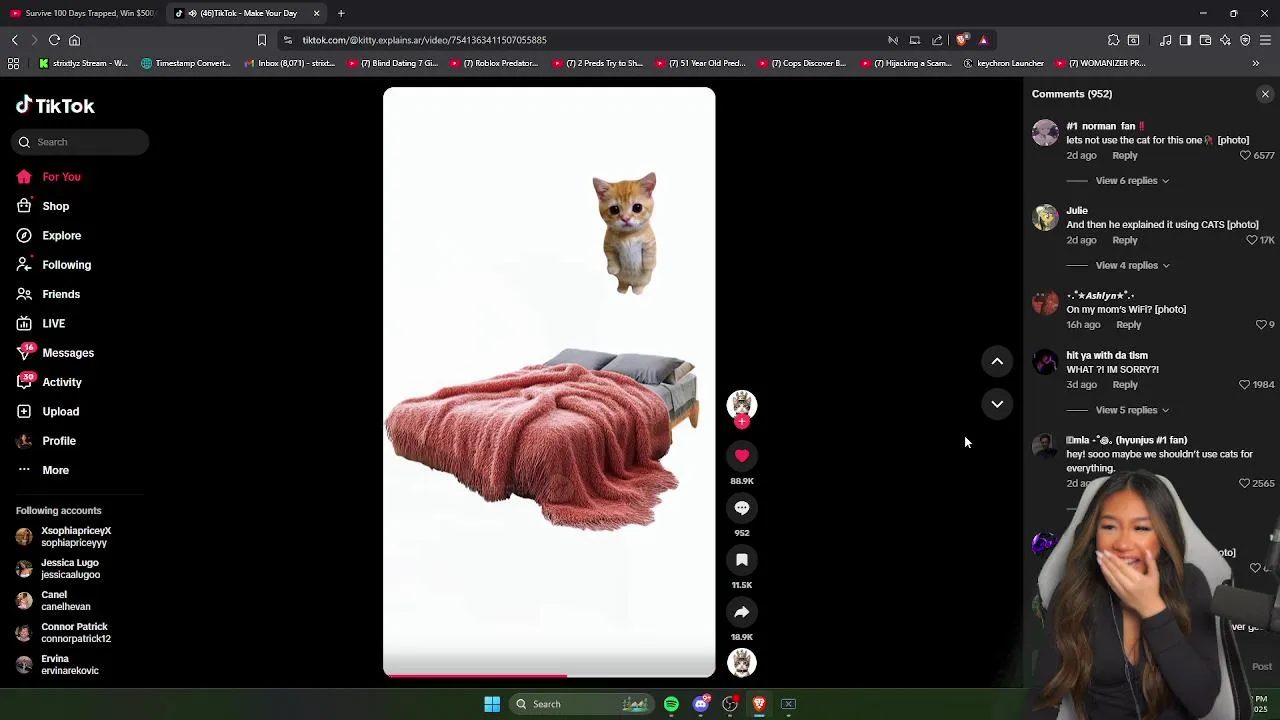The width and height of the screenshot is (1280, 720).
Task: Open Julie's profile avatar
Action: point(1045,218)
